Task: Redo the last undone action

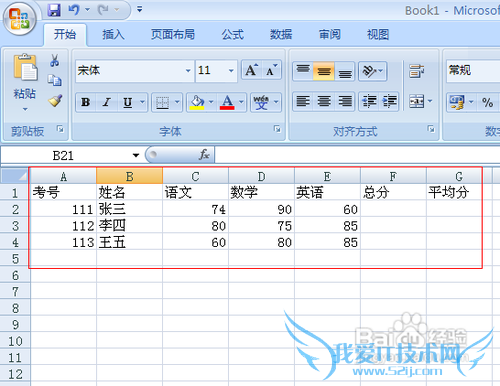Action: 103,10
